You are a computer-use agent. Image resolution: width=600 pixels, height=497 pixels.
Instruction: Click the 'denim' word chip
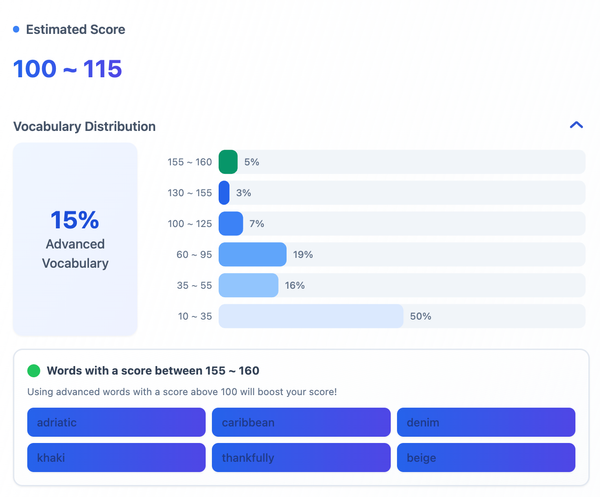(485, 422)
